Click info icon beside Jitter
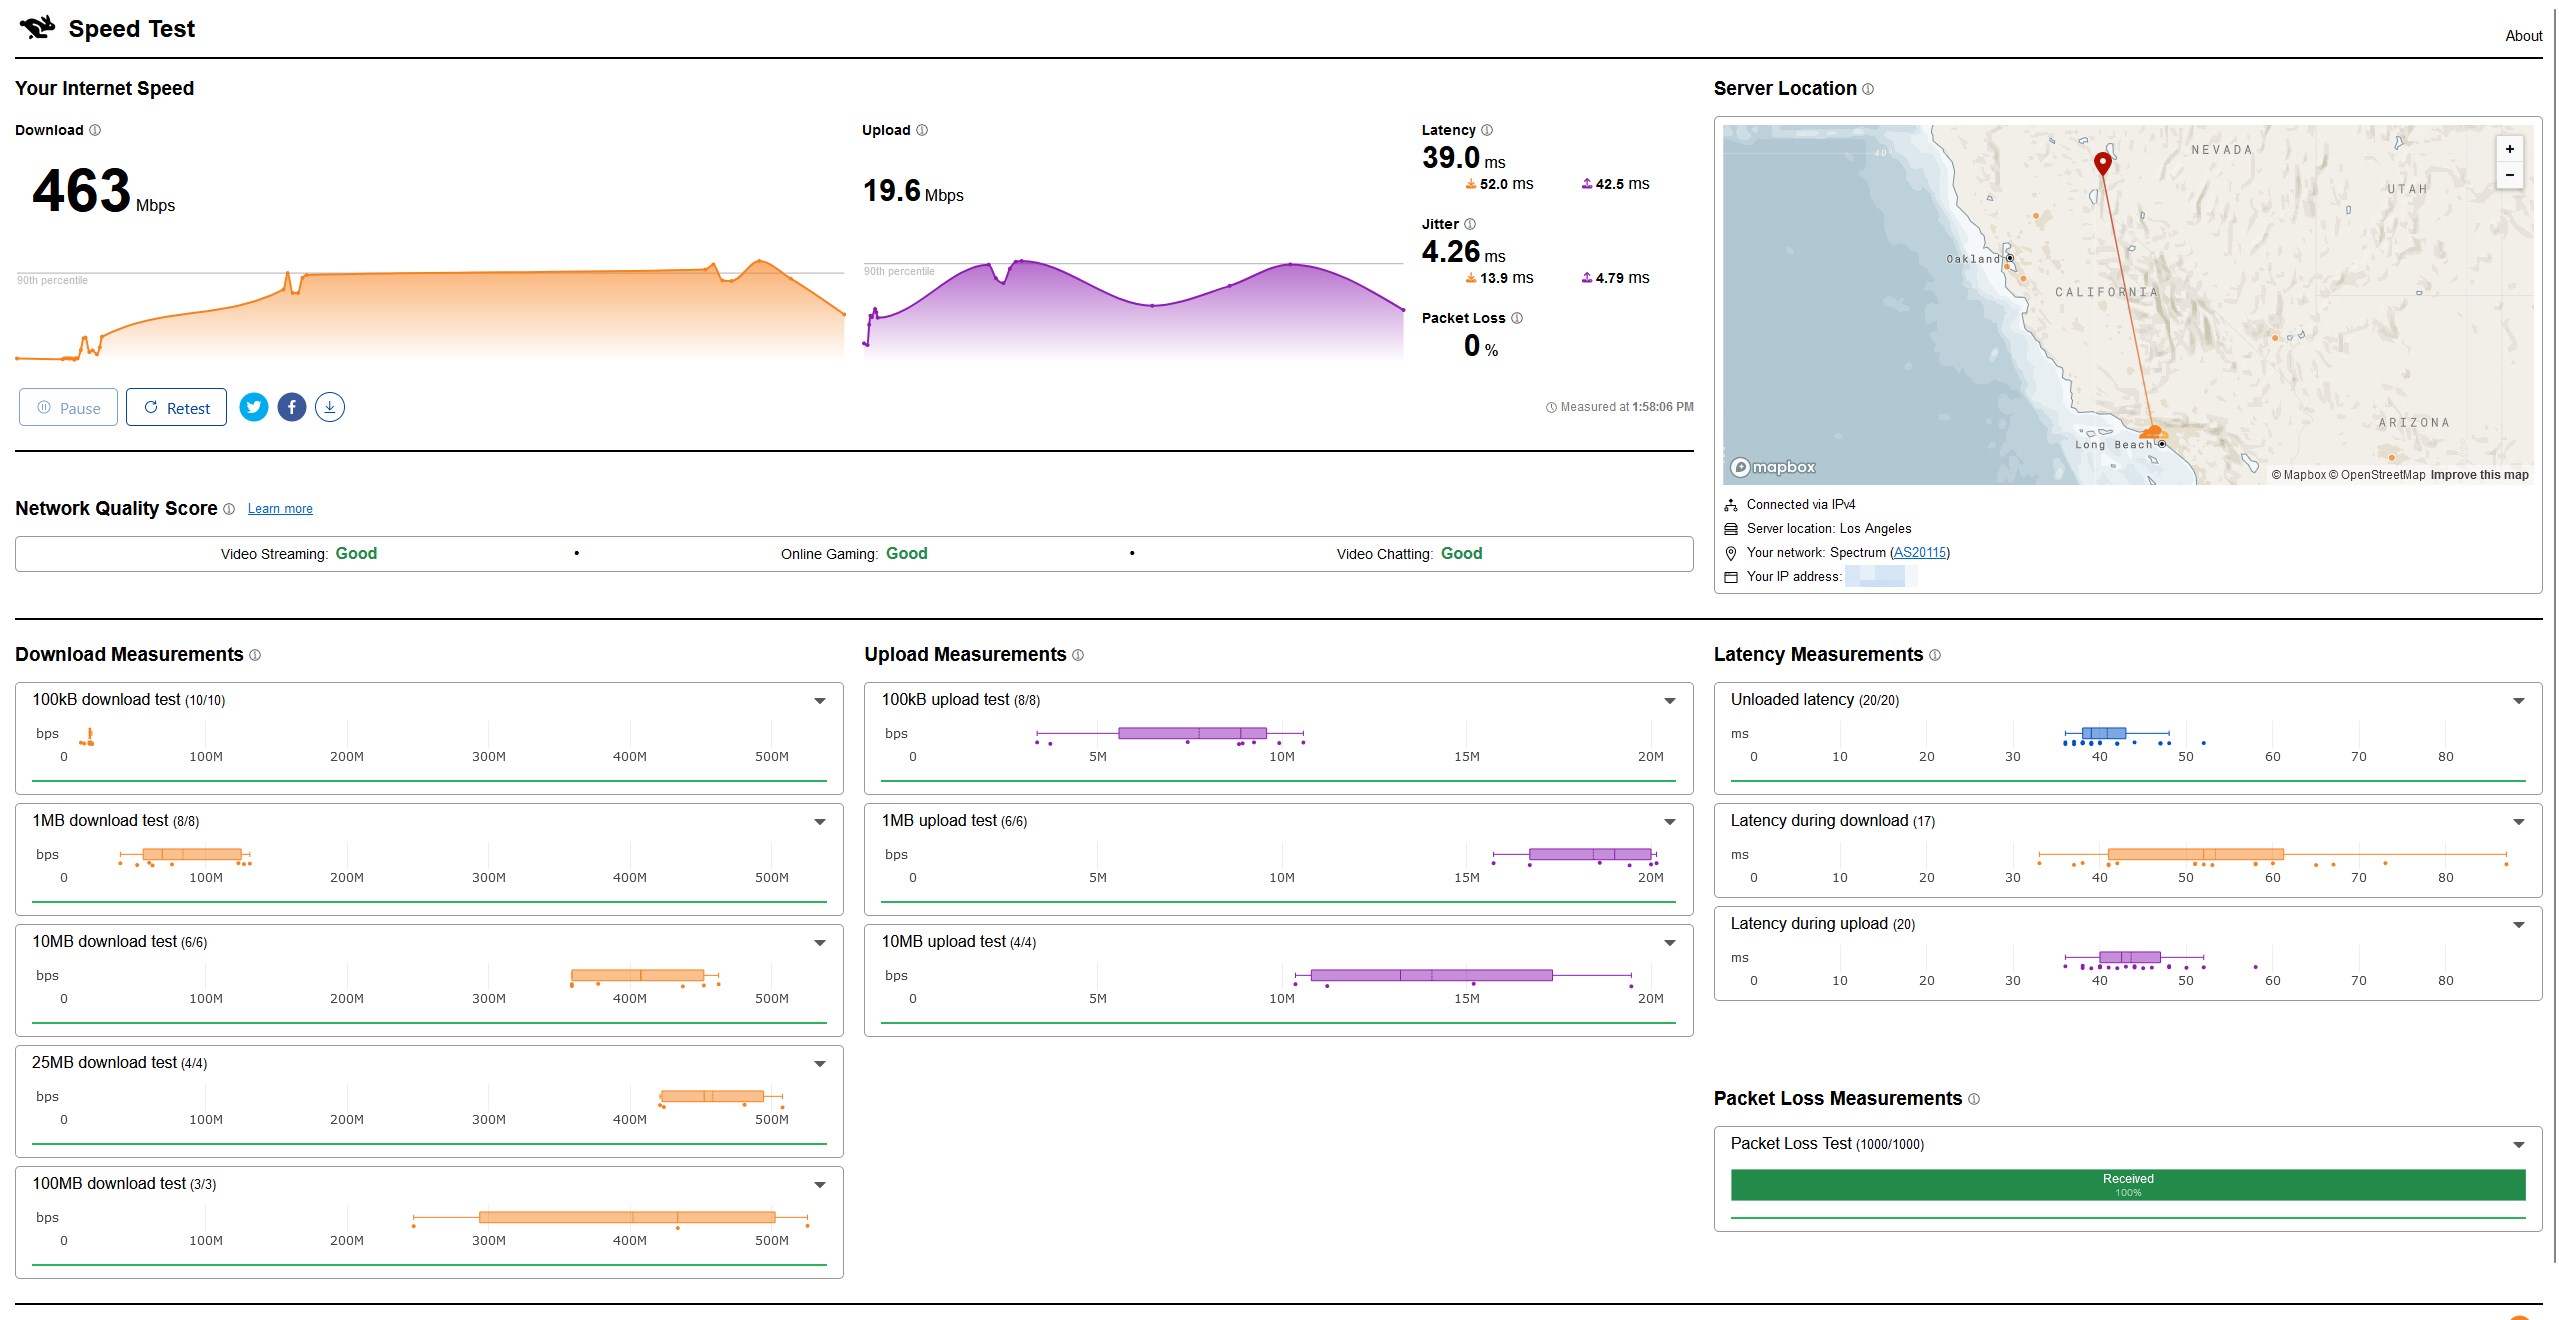Image resolution: width=2559 pixels, height=1320 pixels. click(x=1470, y=224)
